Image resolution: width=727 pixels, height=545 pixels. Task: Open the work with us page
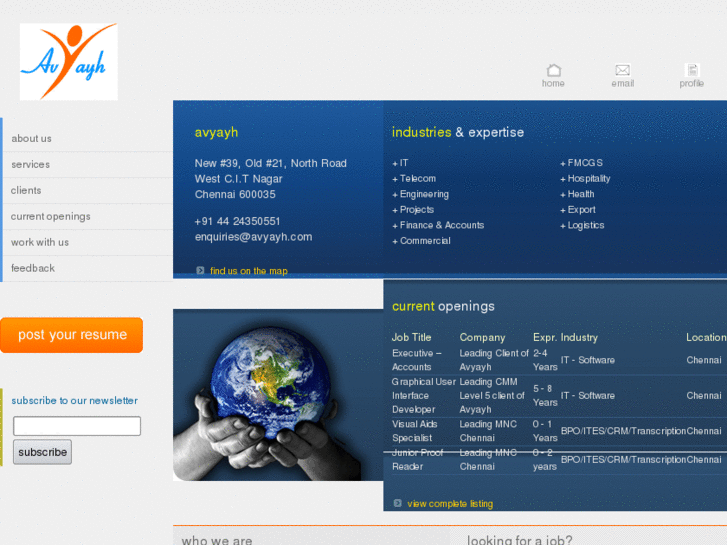tap(40, 242)
